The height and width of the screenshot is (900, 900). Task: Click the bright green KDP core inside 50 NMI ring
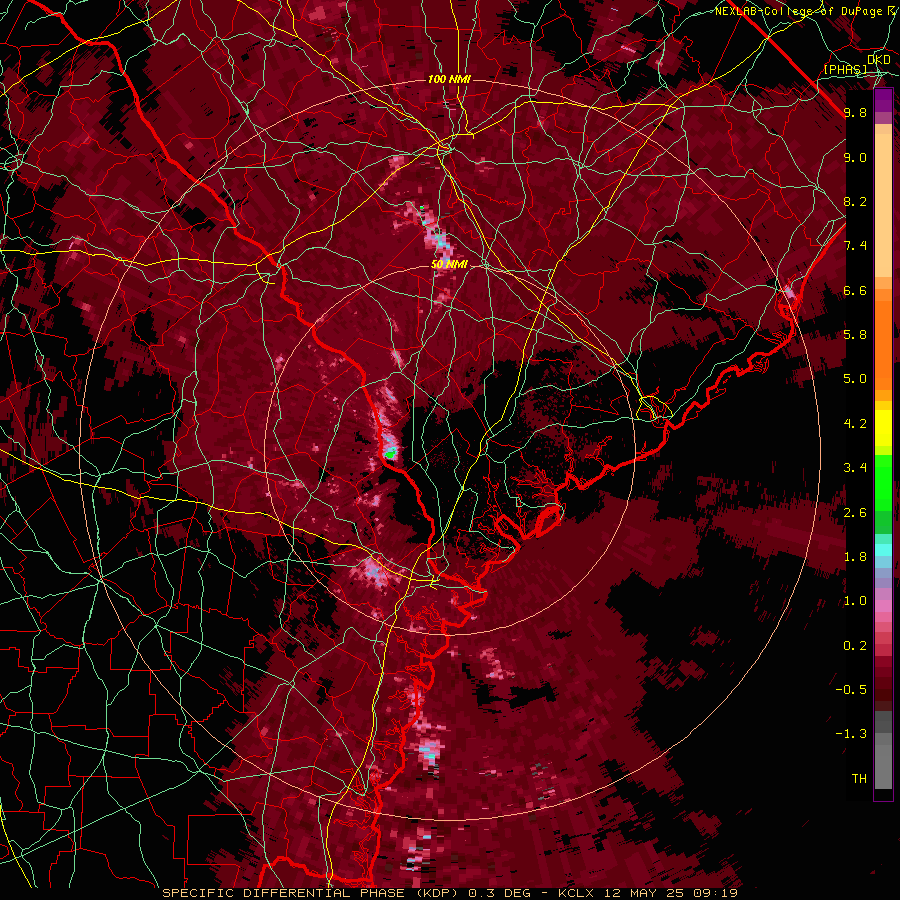click(390, 454)
